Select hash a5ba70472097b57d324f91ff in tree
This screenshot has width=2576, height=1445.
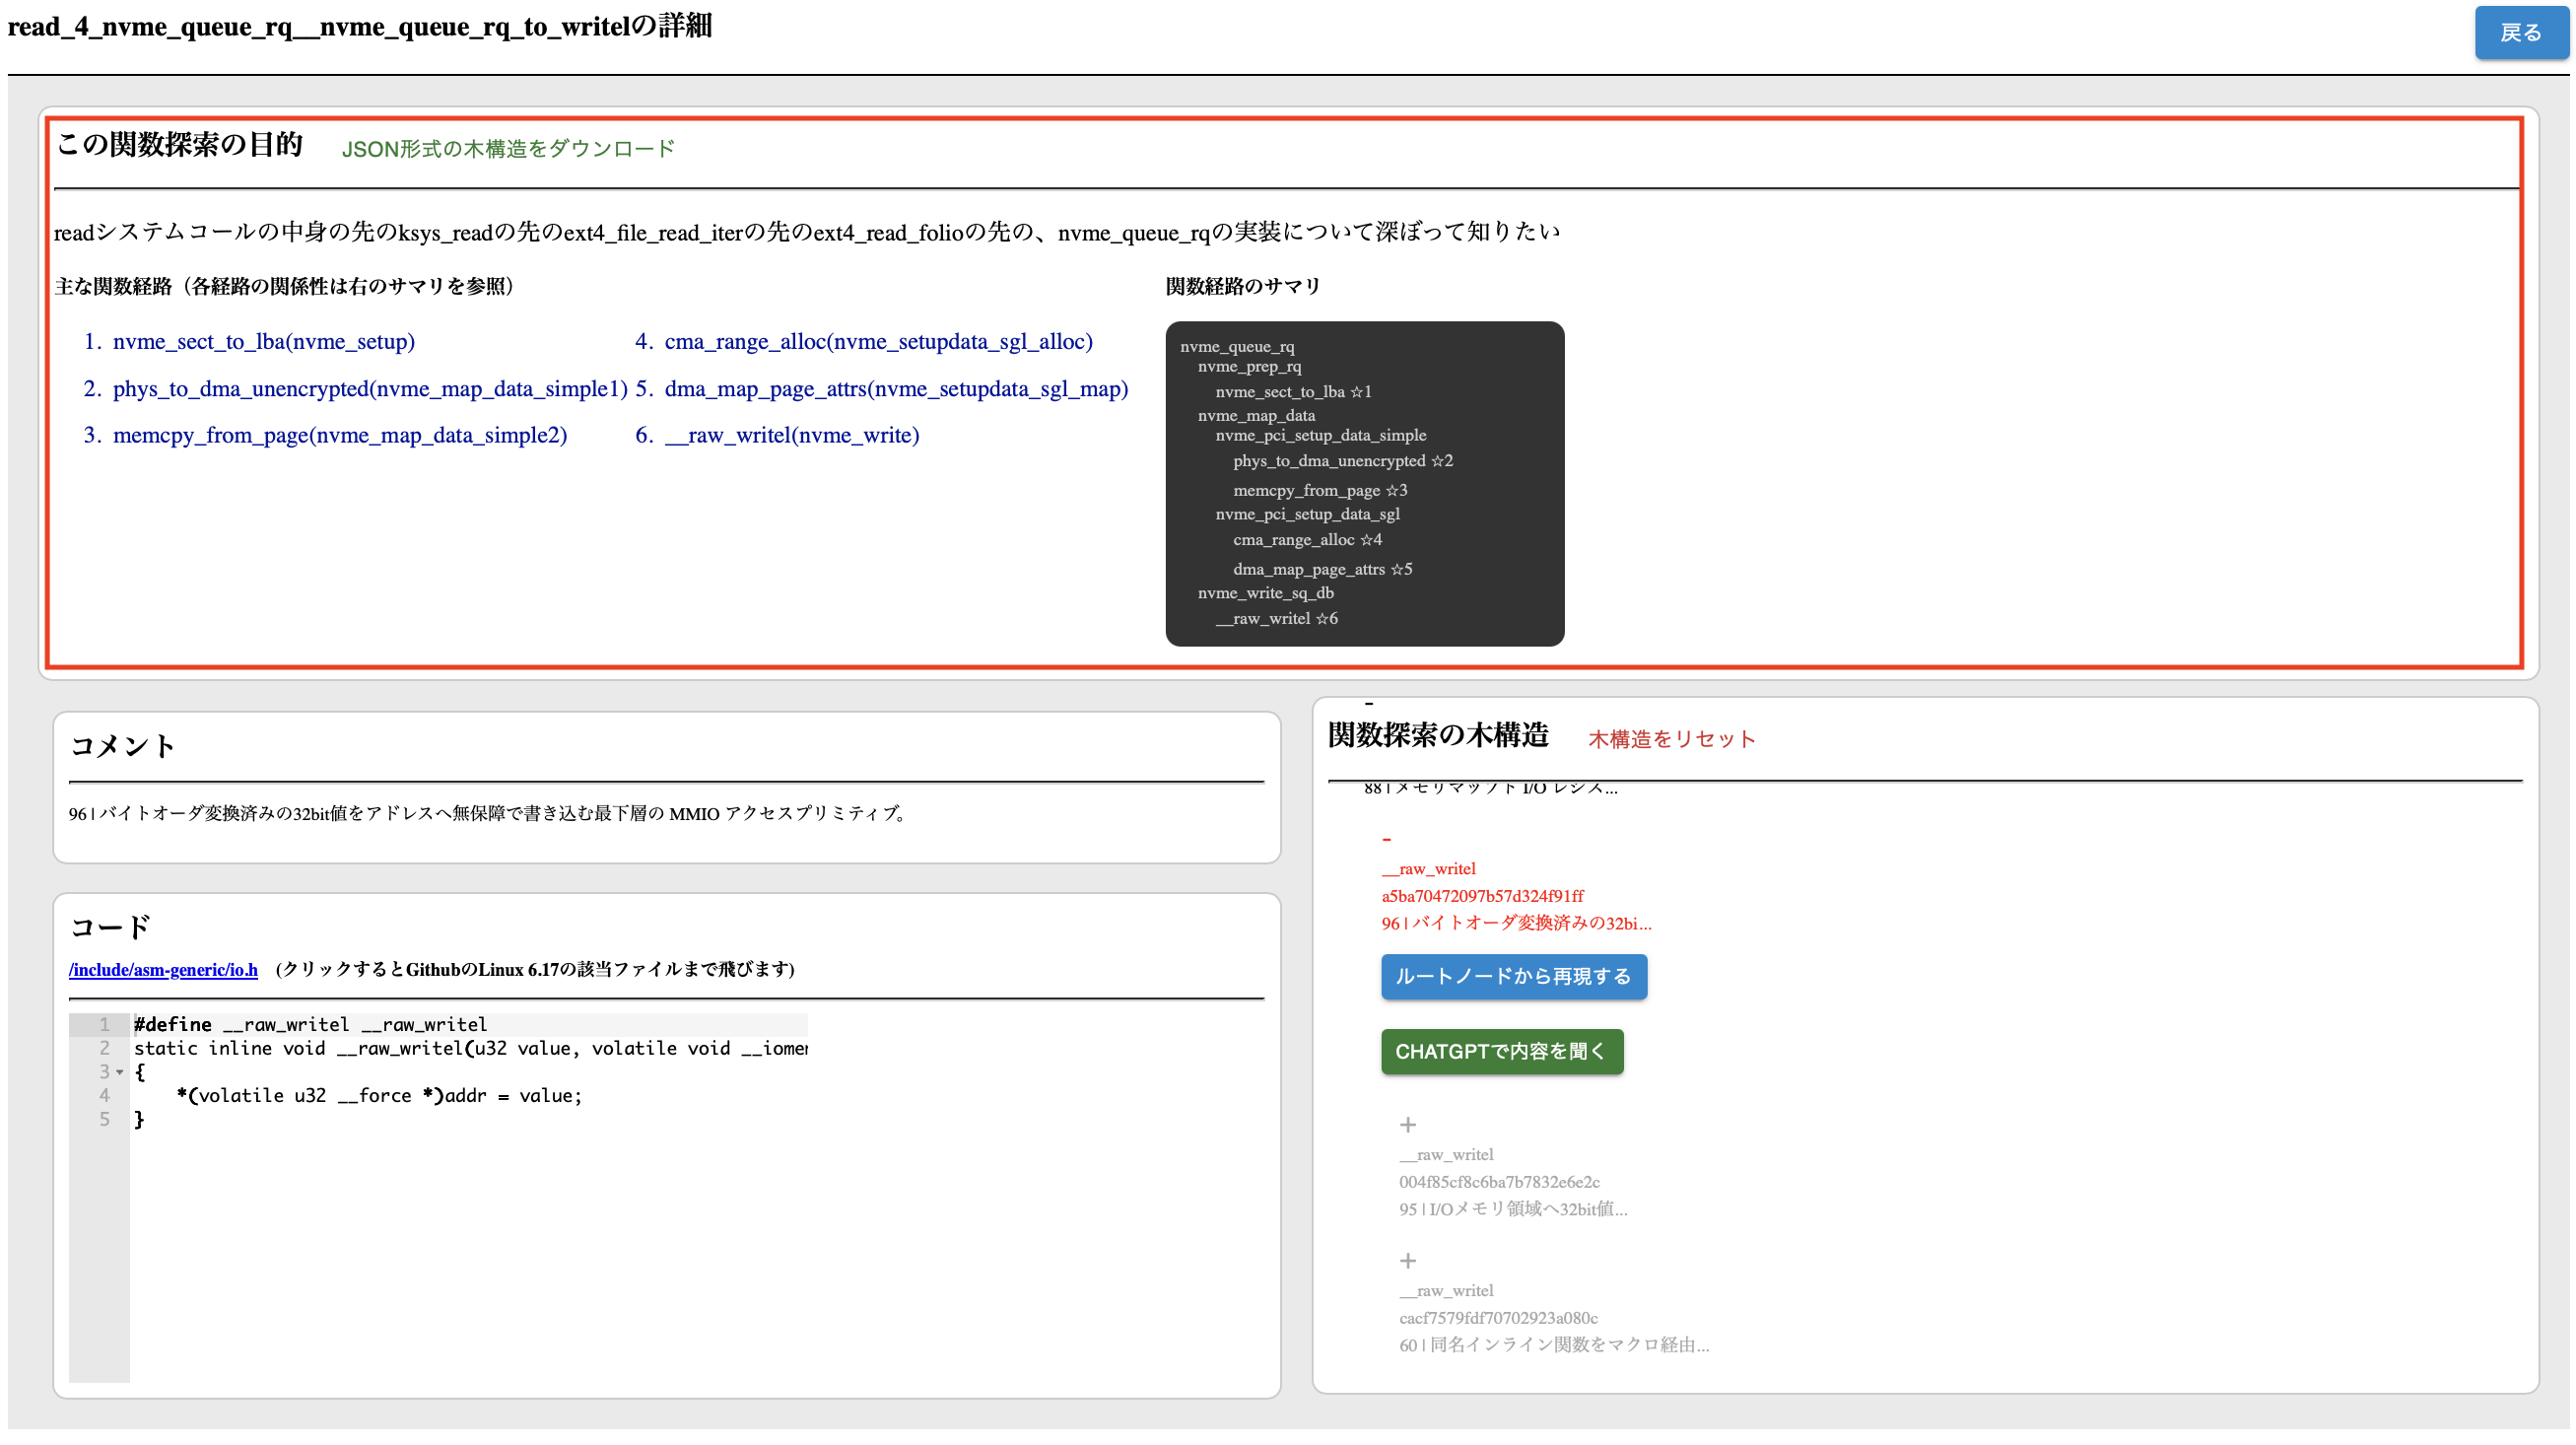click(1482, 896)
